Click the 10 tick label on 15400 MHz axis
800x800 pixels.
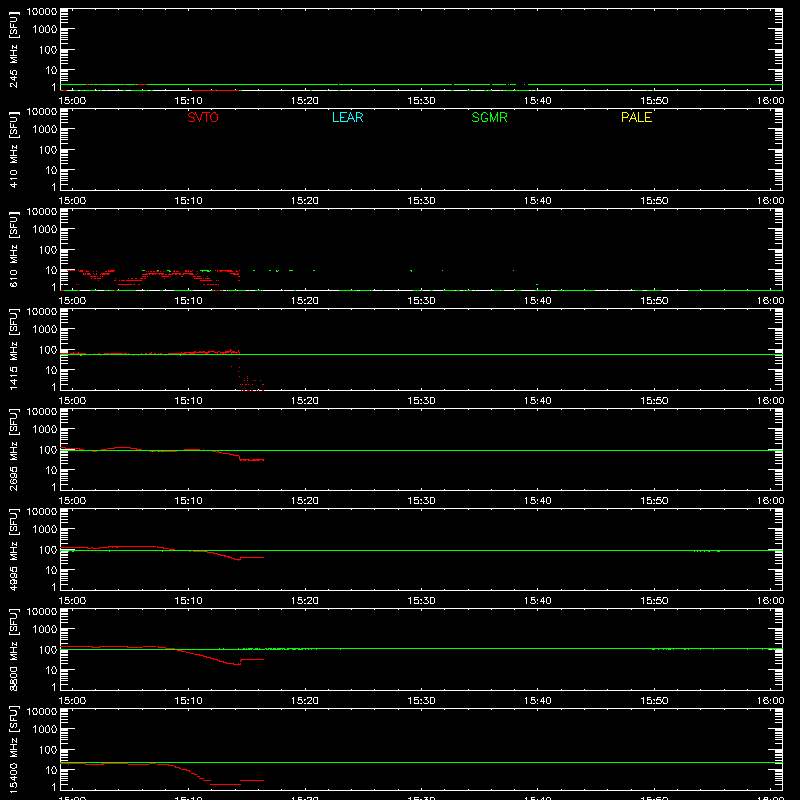point(51,770)
